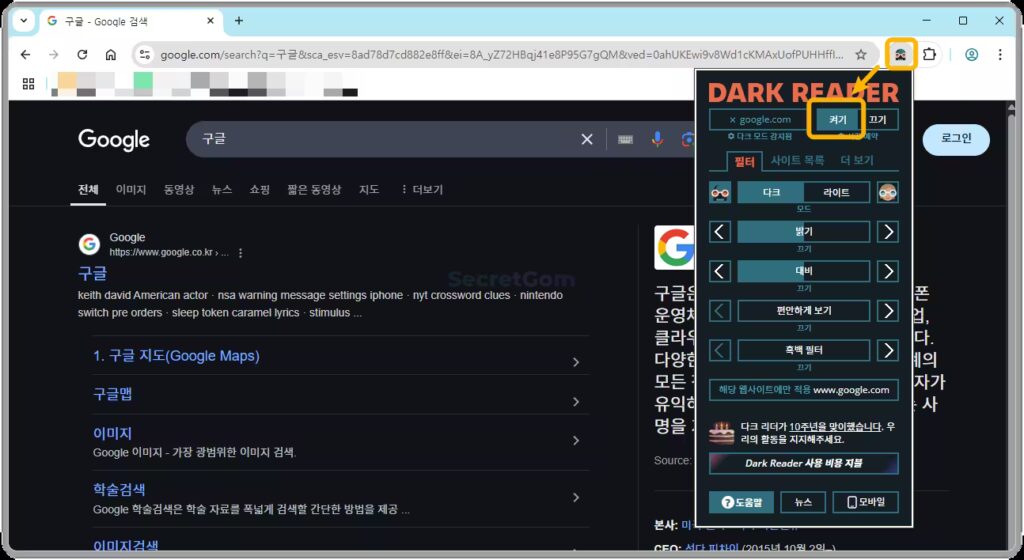
Task: Open the Dark Reader extension icon
Action: [901, 55]
